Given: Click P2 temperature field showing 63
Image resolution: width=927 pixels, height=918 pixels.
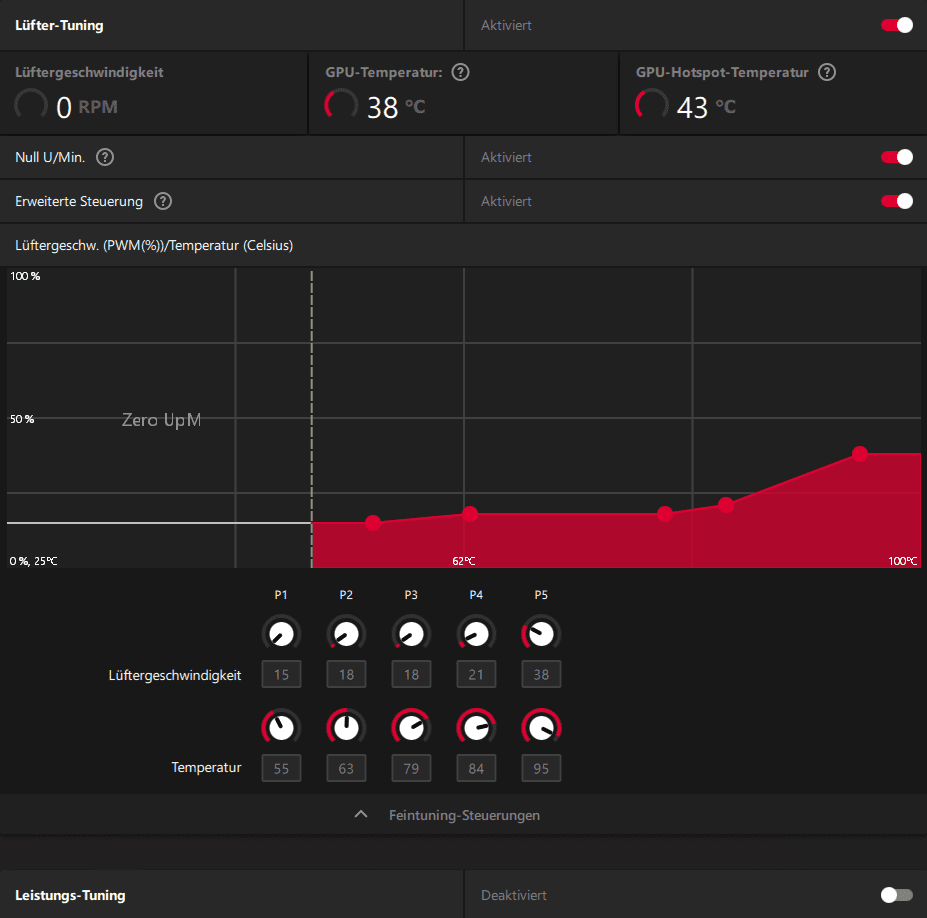Looking at the screenshot, I should (346, 768).
